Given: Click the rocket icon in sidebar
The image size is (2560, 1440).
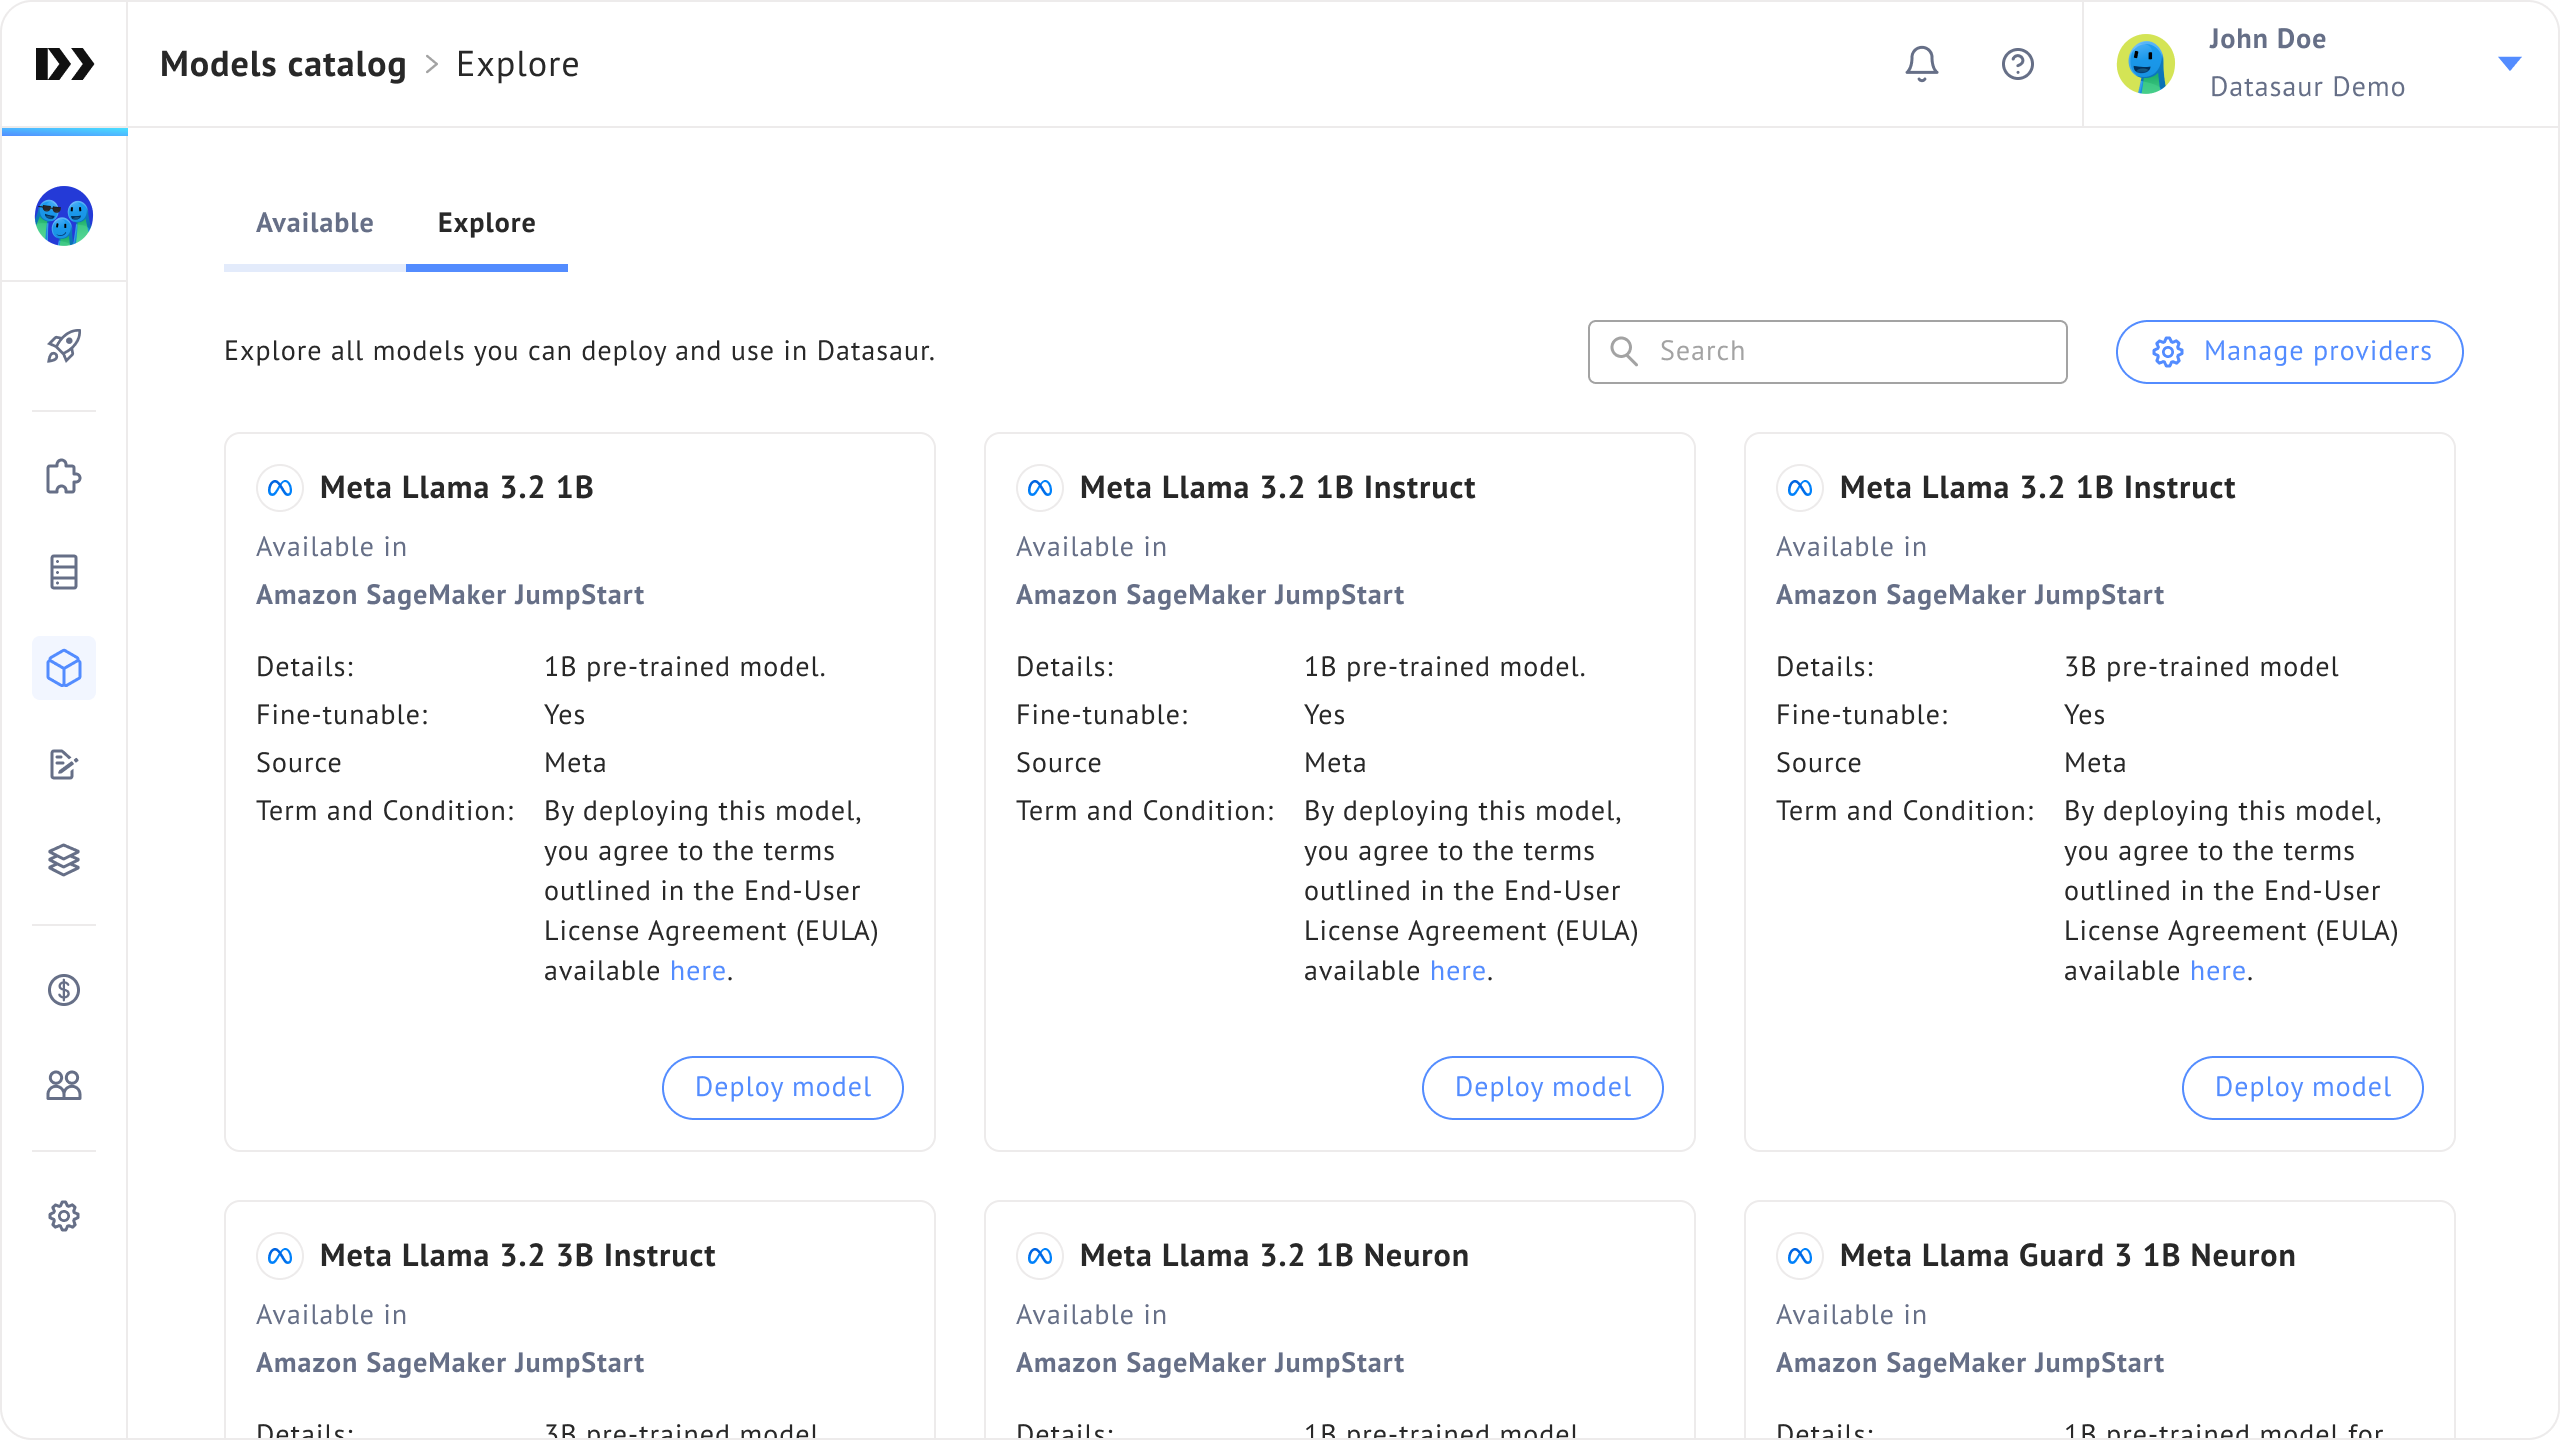Looking at the screenshot, I should [64, 346].
